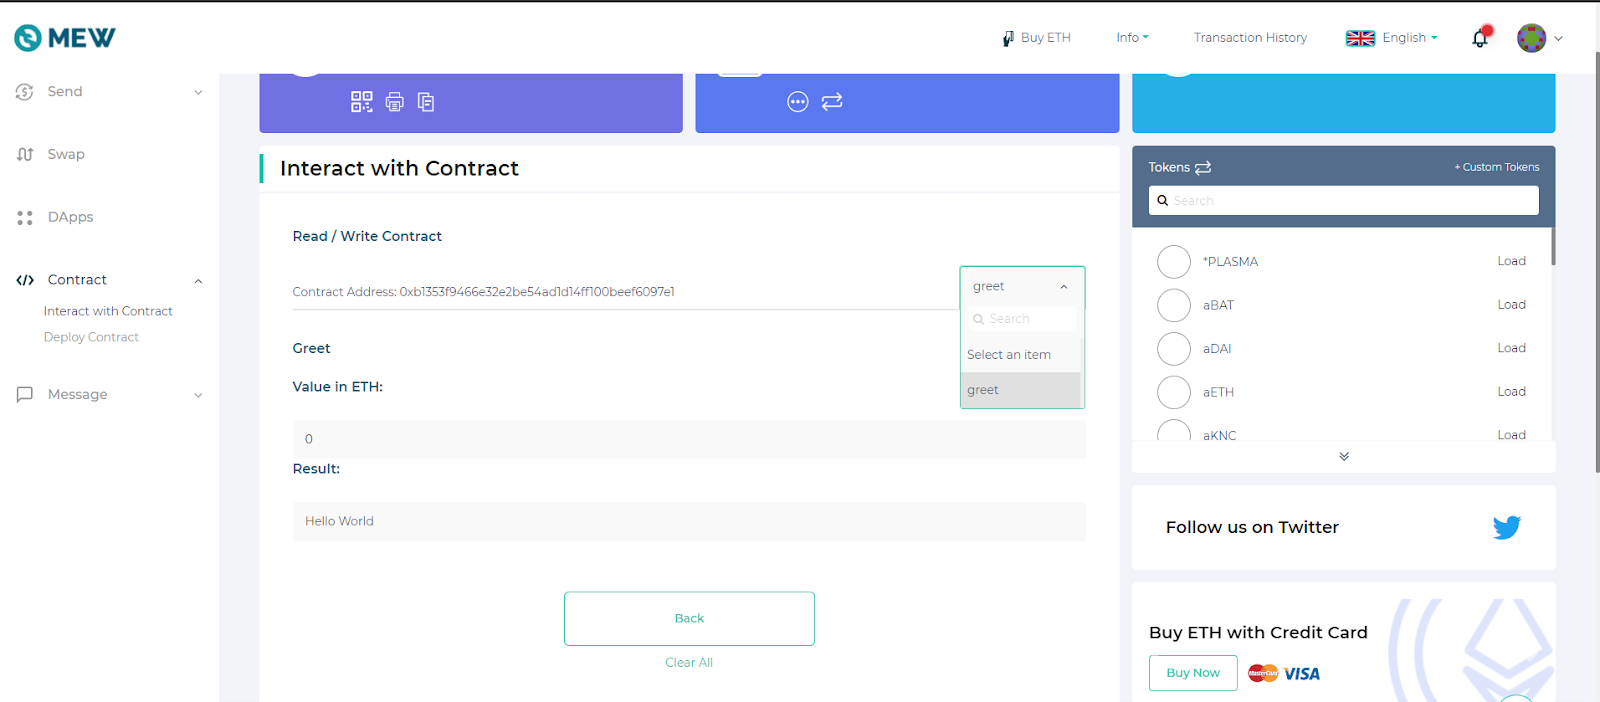Image resolution: width=1600 pixels, height=702 pixels.
Task: Click the aETH token circle icon
Action: (1174, 392)
